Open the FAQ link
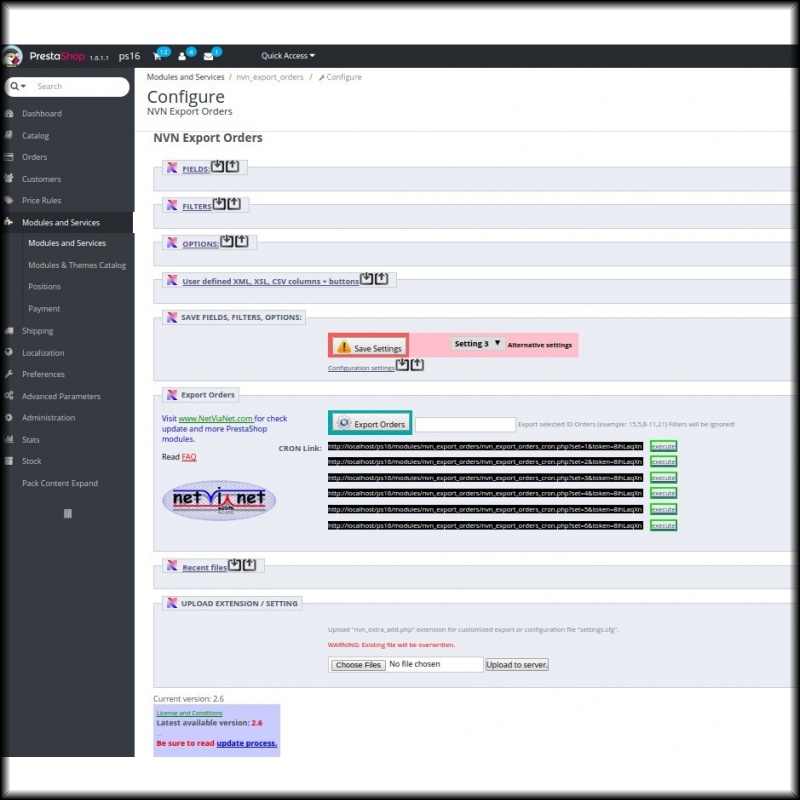Screen dimensions: 800x800 tap(189, 457)
